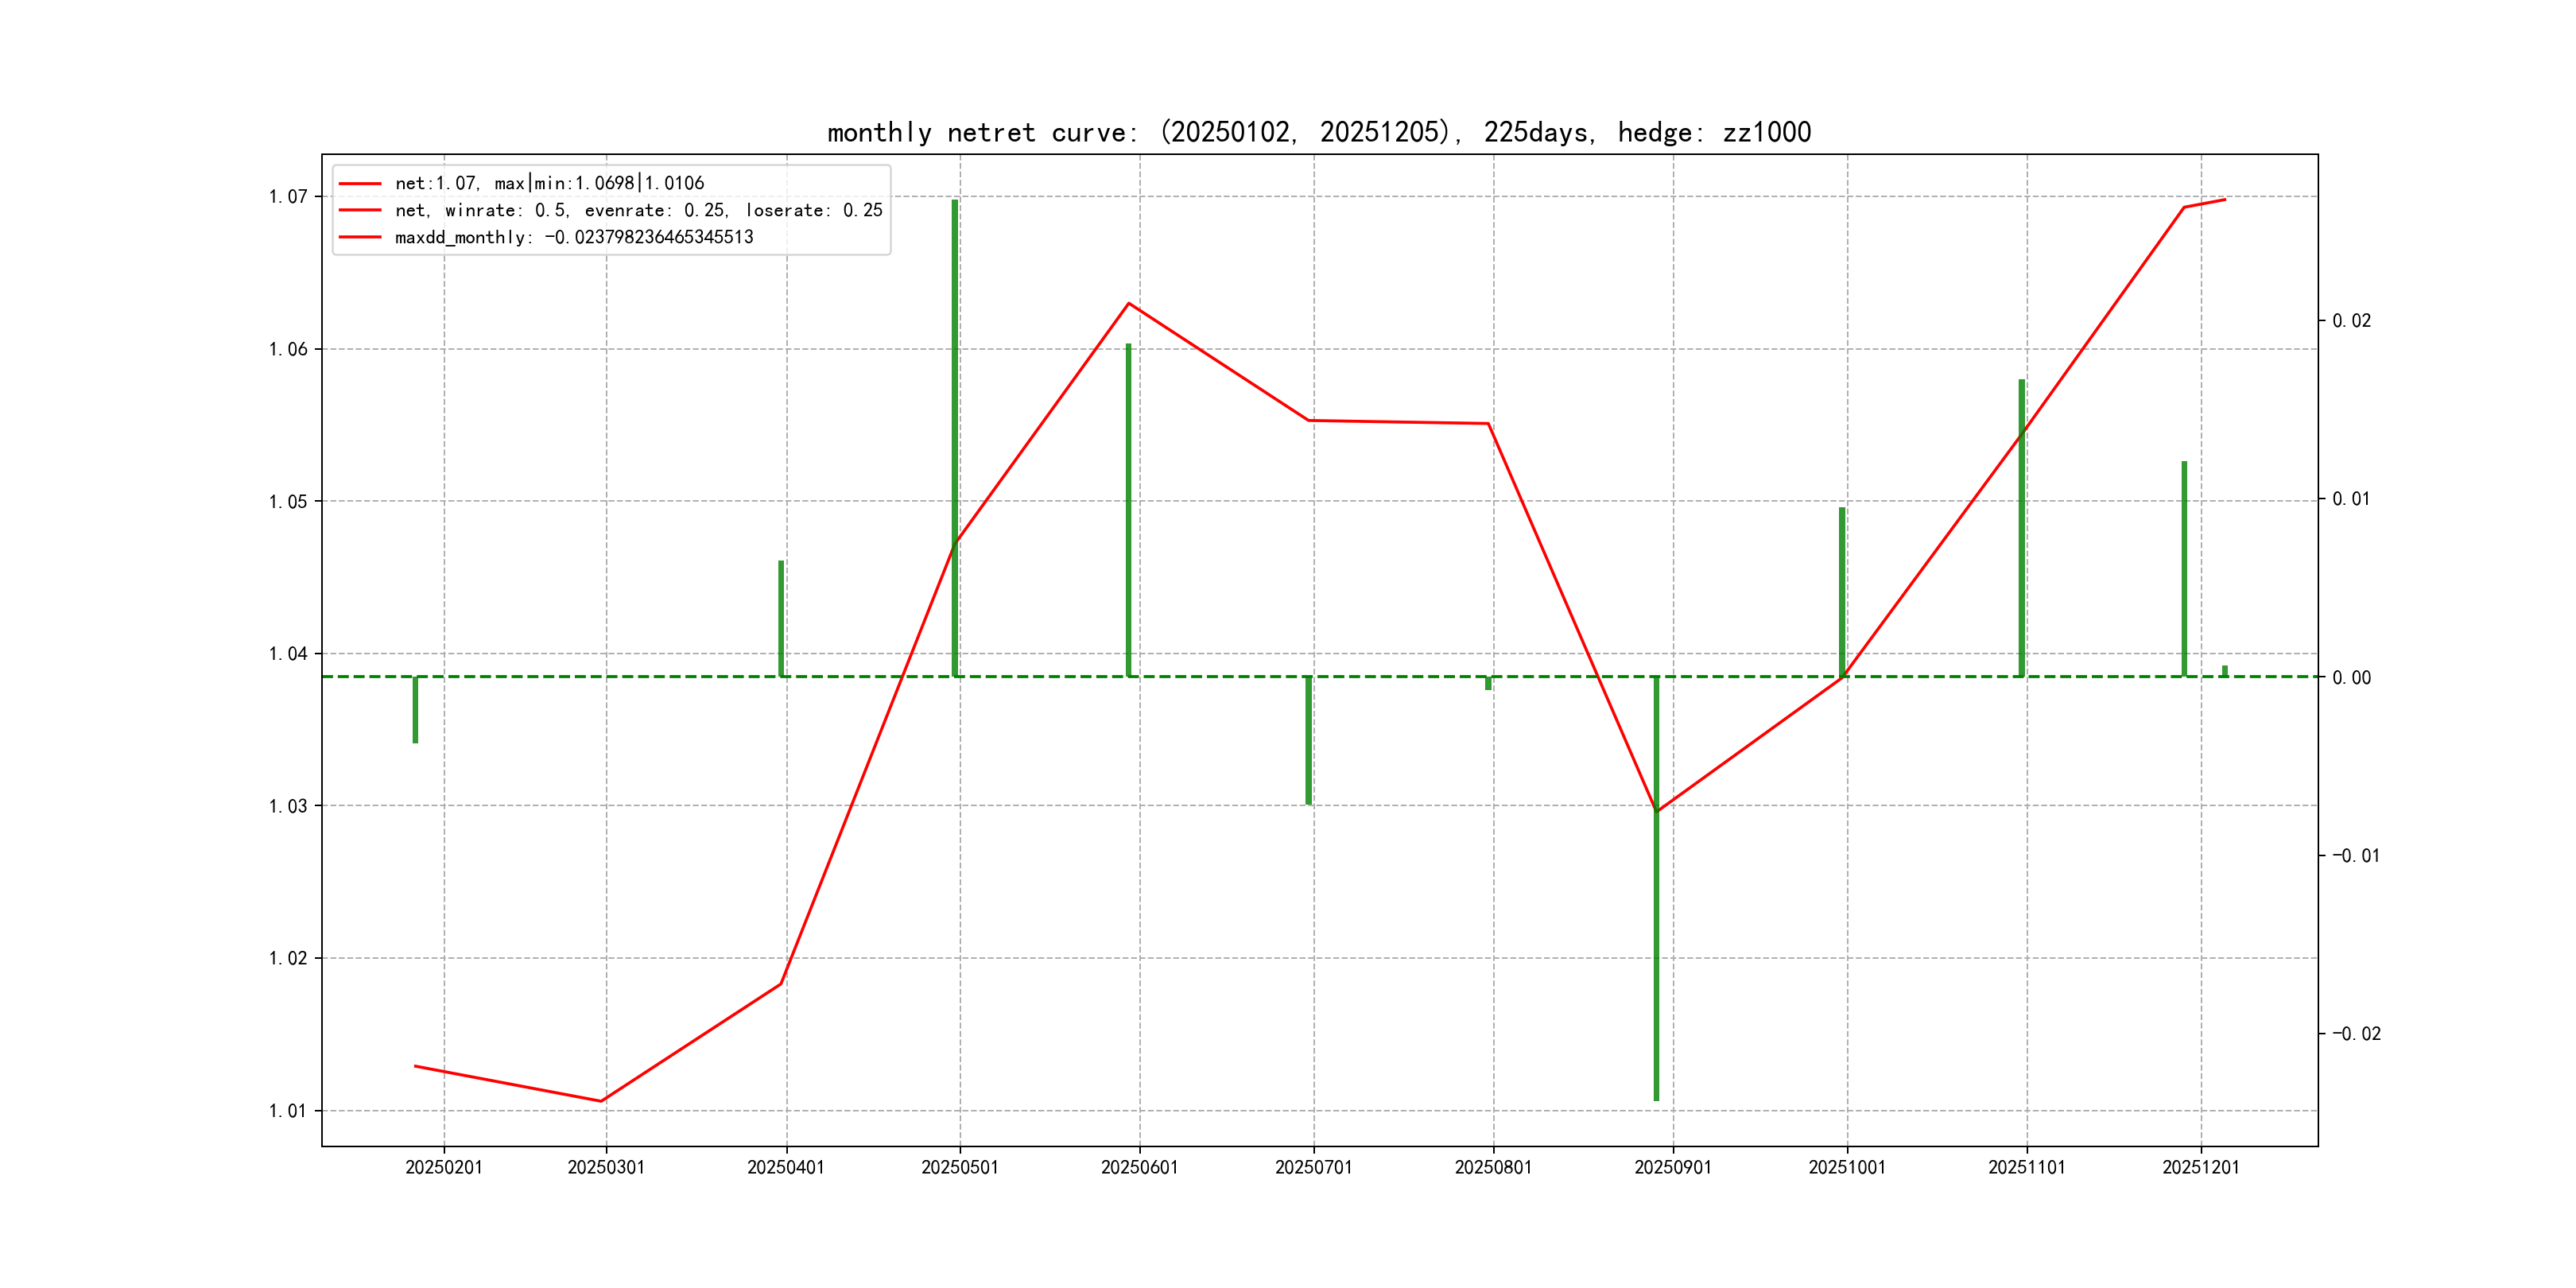Viewport: 2576px width, 1288px height.
Task: Select the winrate legend entry text
Action: [638, 210]
